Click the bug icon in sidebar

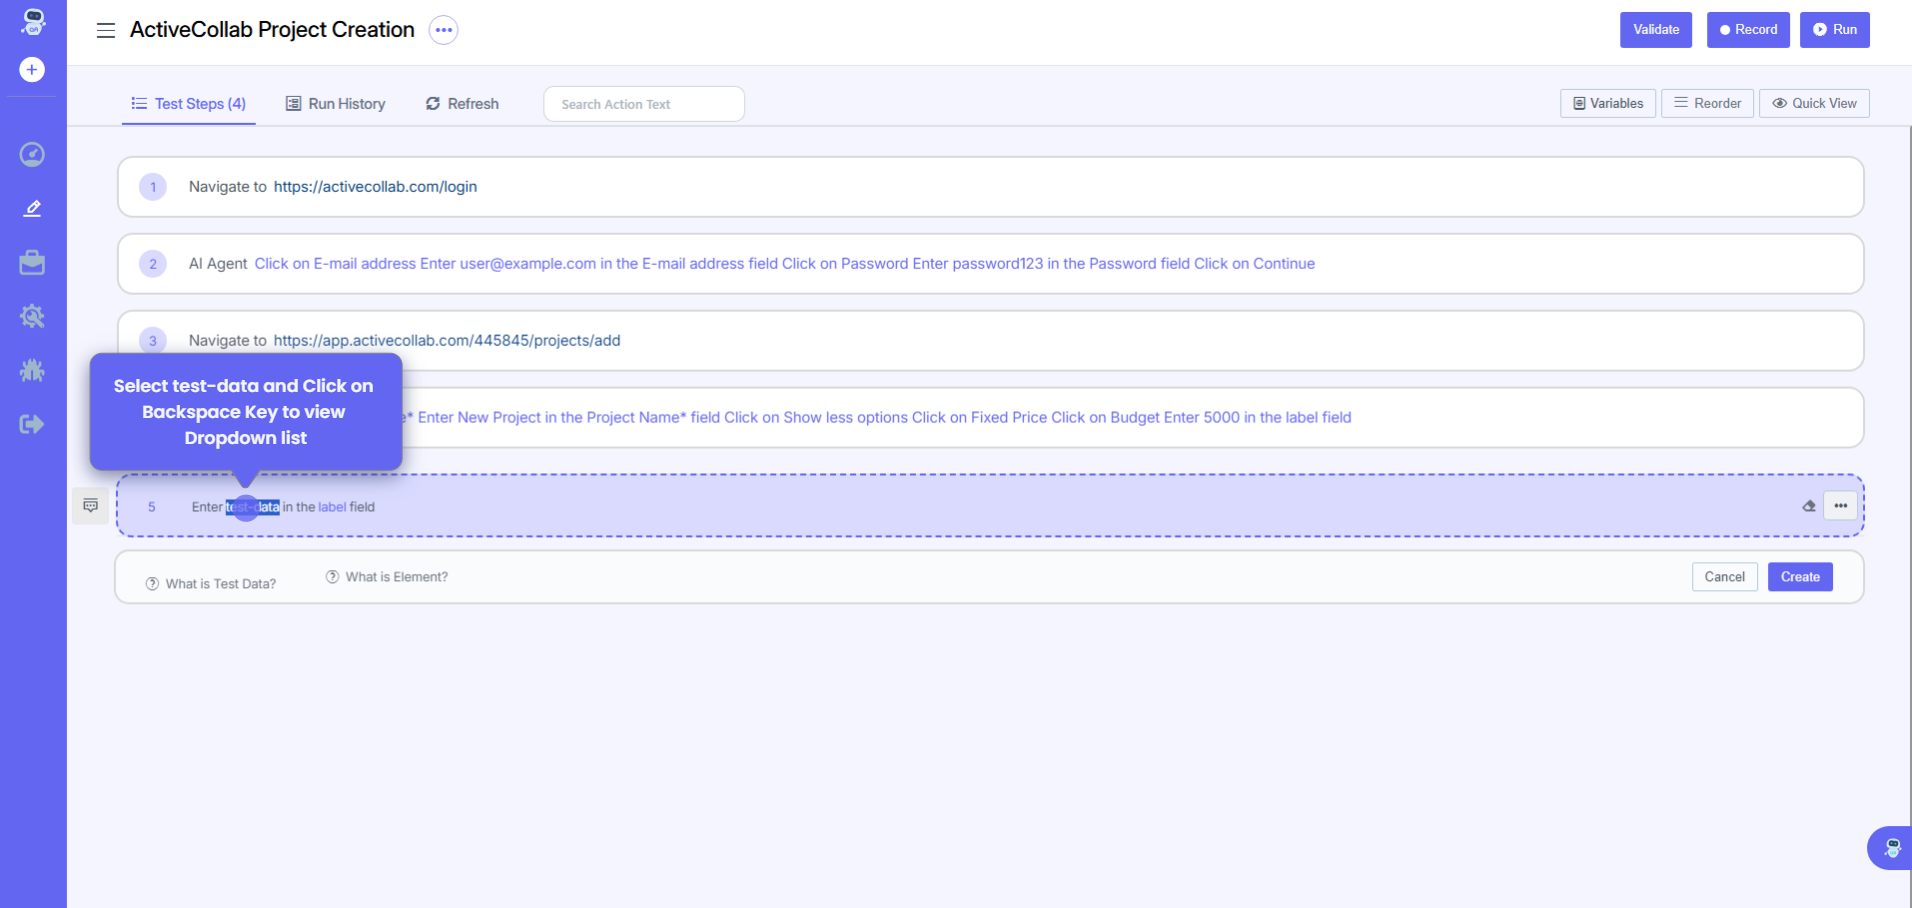point(32,371)
